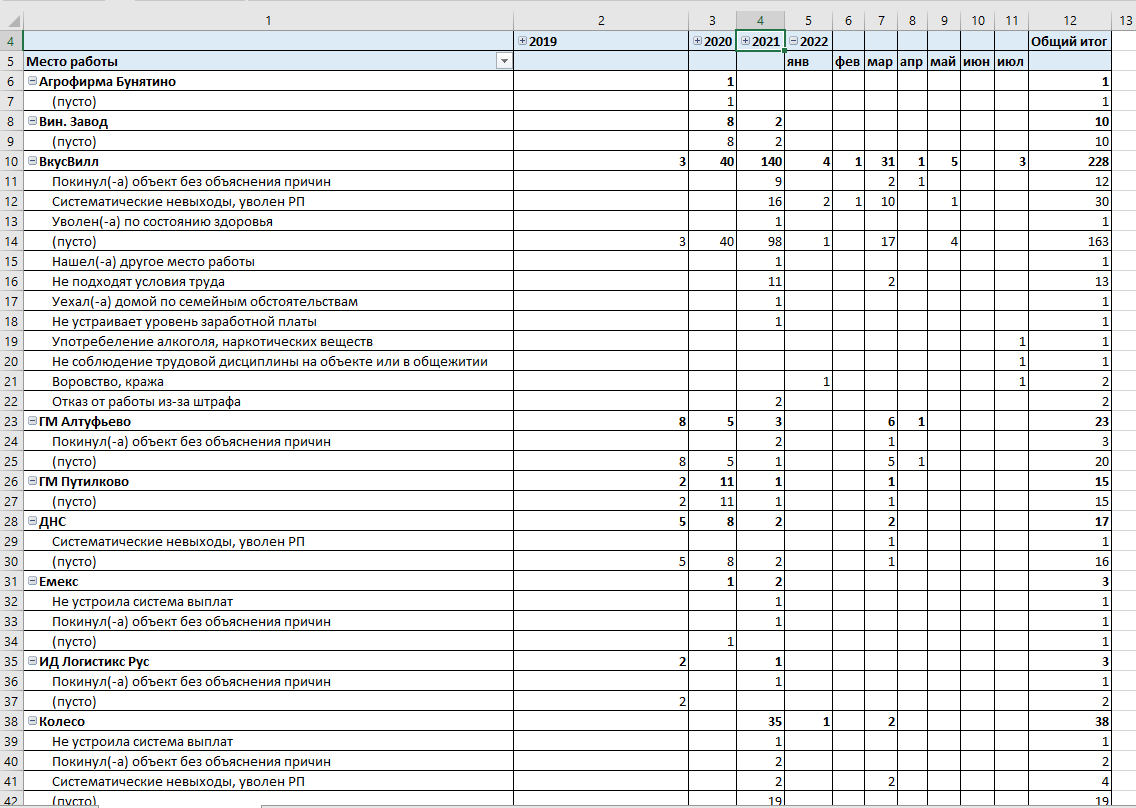Select the ВкусВилл total cell 228

[x=1069, y=162]
